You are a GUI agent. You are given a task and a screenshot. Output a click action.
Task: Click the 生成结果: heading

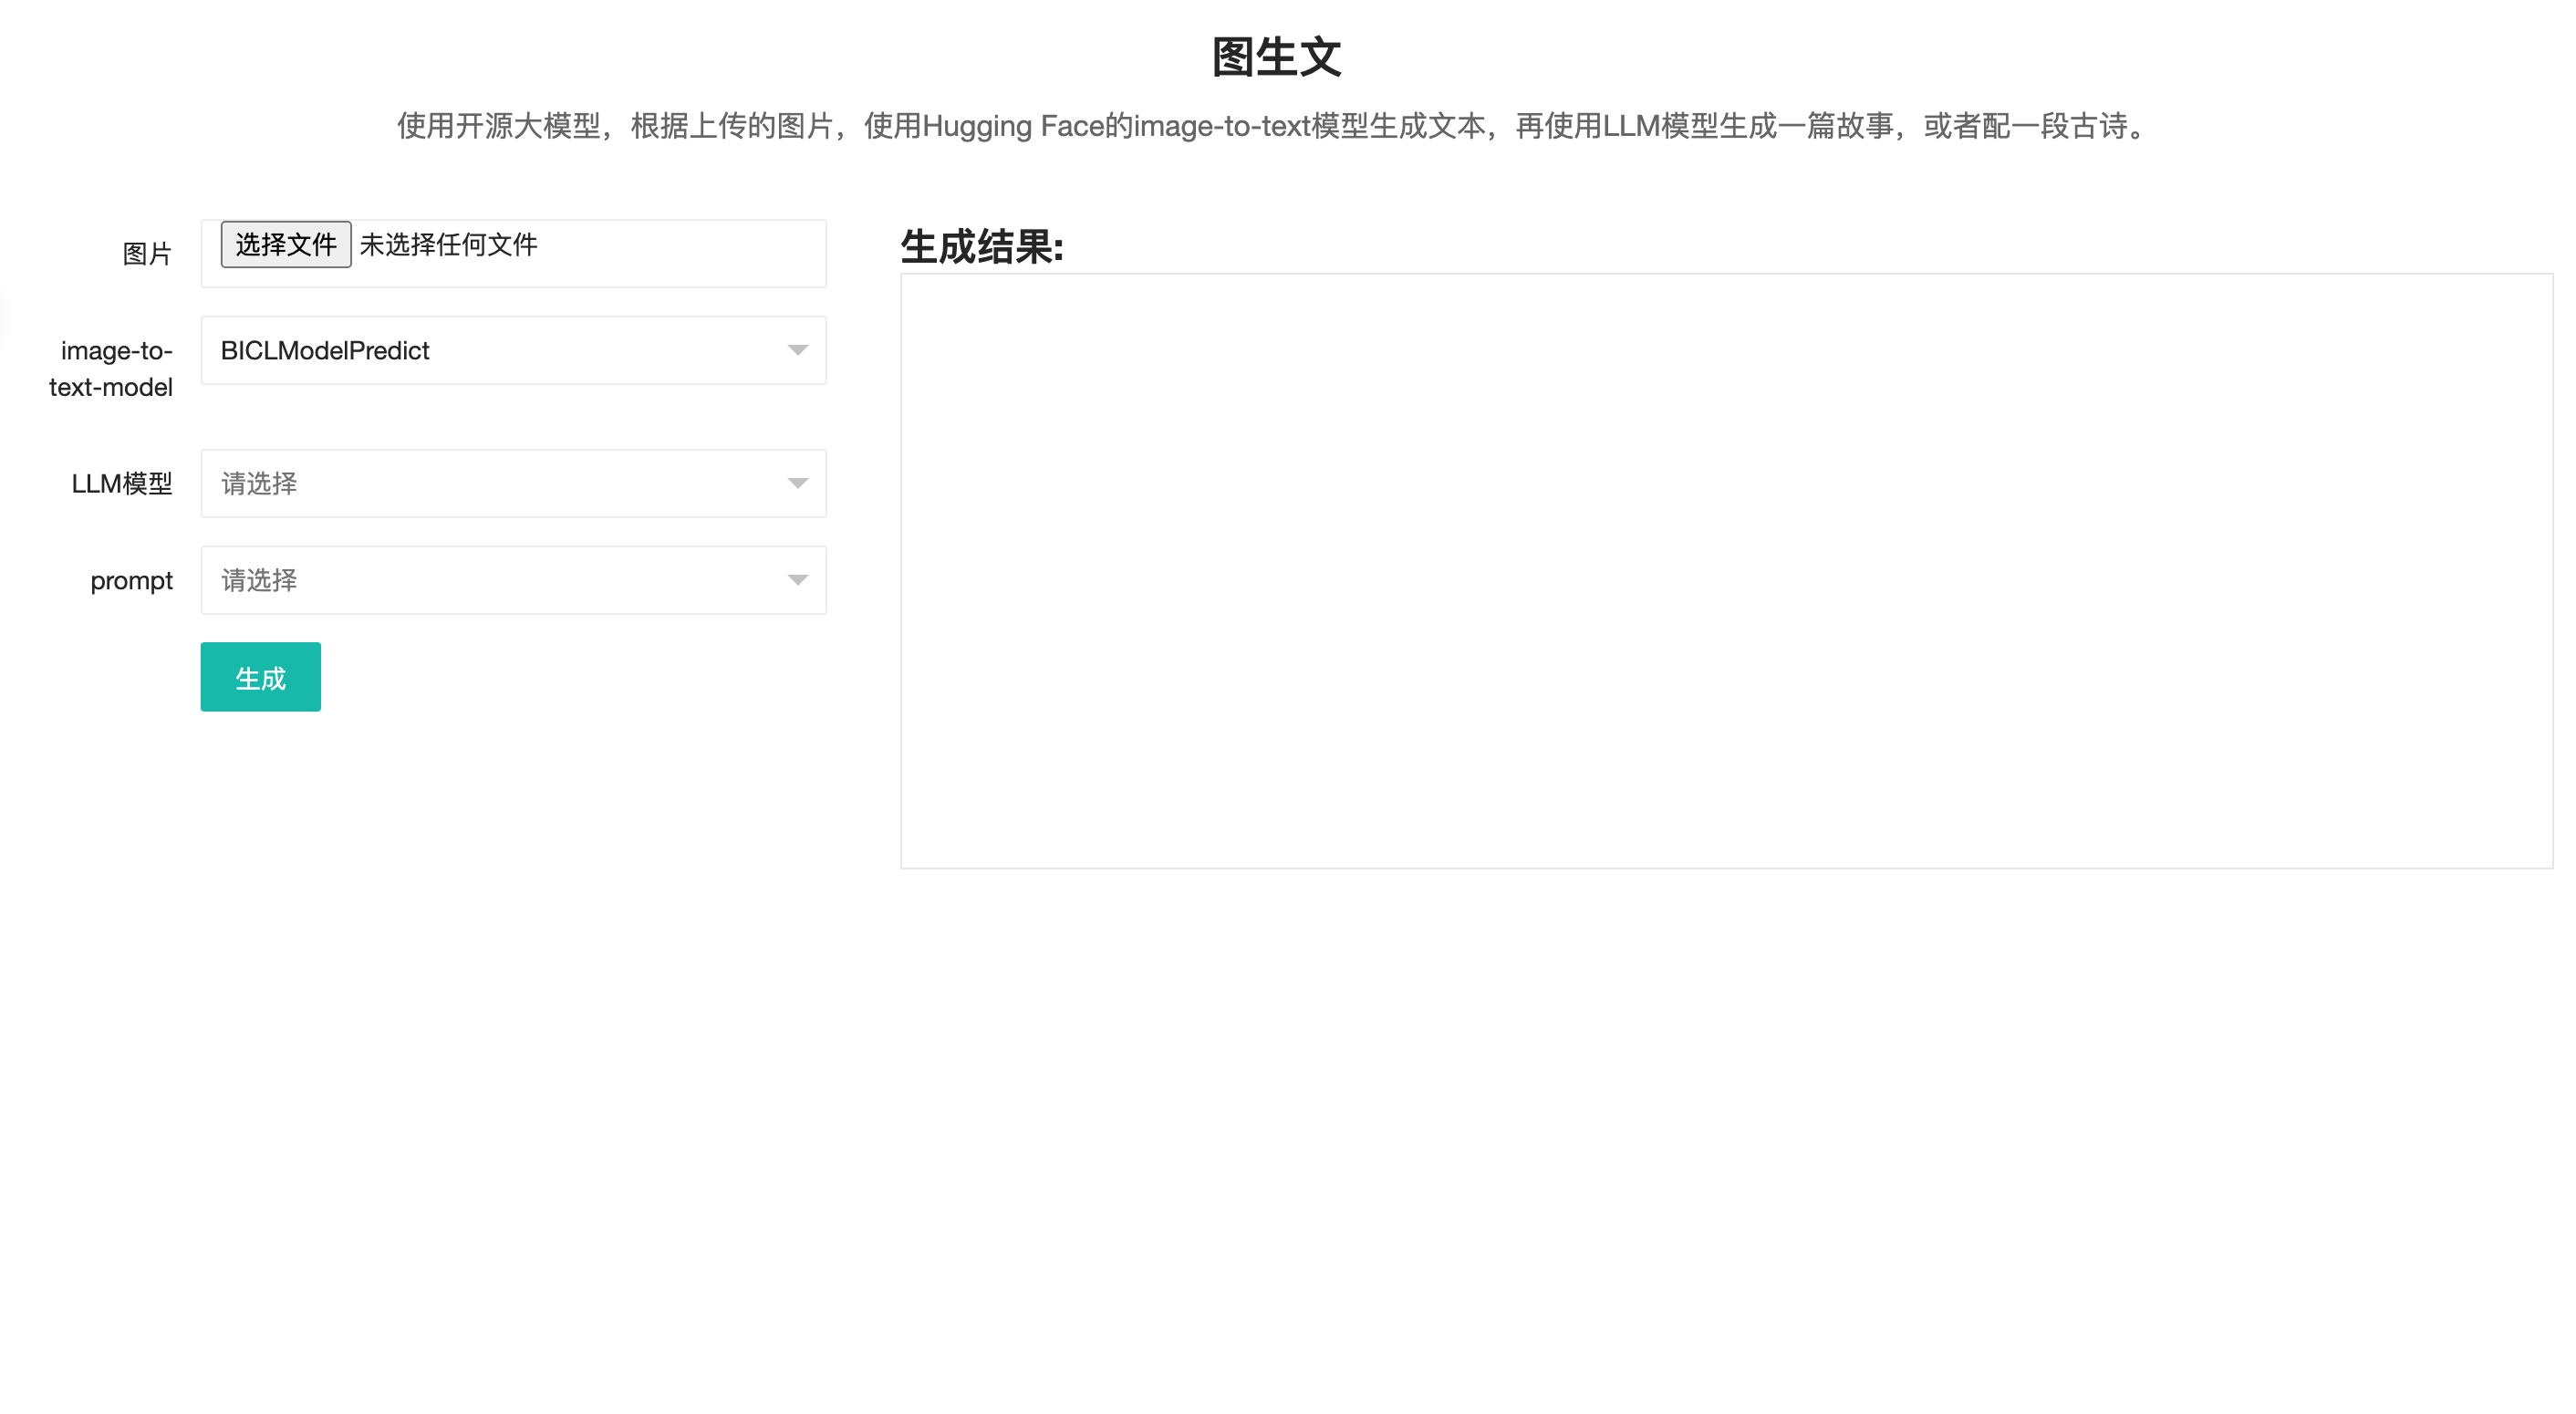point(981,247)
